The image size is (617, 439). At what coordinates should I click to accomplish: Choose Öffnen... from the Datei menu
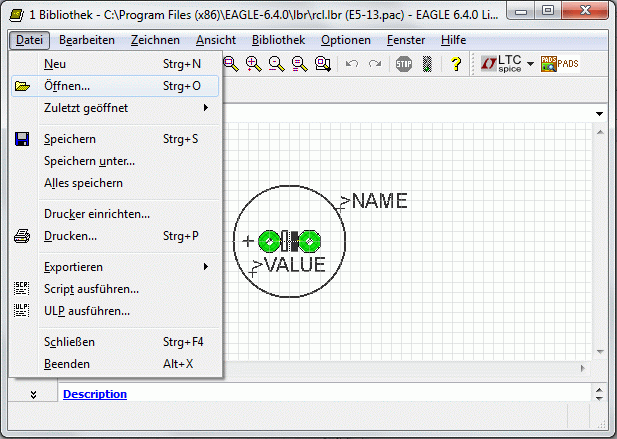pos(115,86)
